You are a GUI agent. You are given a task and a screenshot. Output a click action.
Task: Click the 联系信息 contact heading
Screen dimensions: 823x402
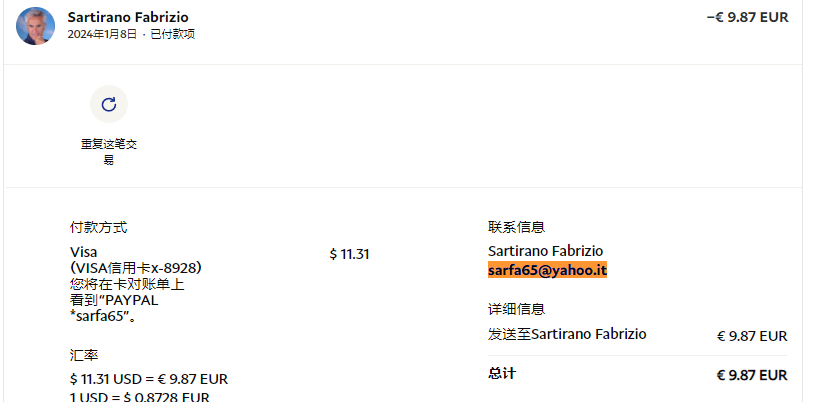click(x=516, y=227)
